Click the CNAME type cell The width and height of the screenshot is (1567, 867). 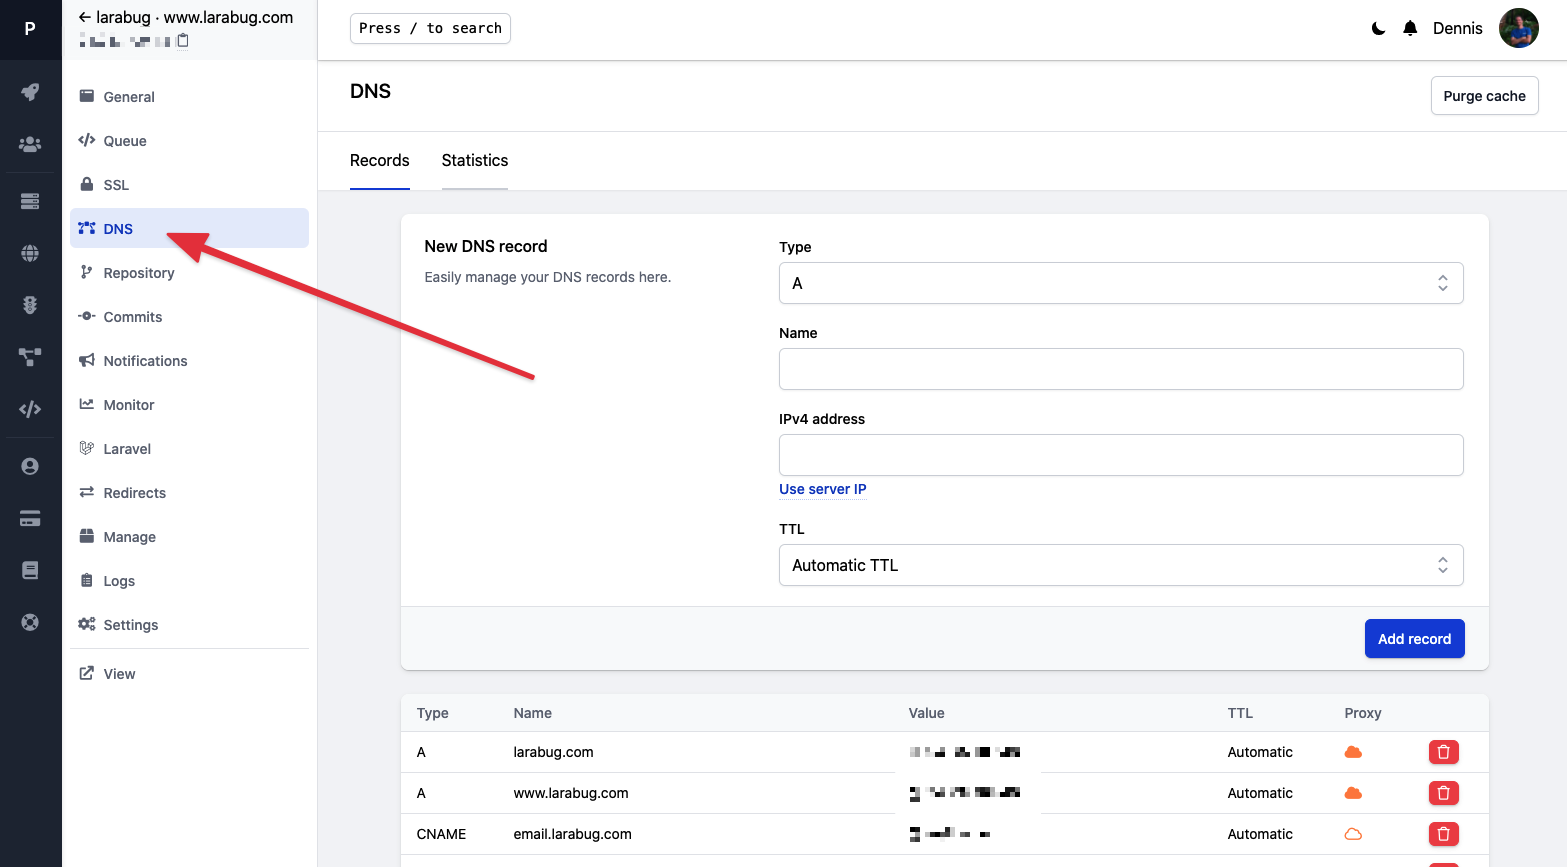pos(441,834)
